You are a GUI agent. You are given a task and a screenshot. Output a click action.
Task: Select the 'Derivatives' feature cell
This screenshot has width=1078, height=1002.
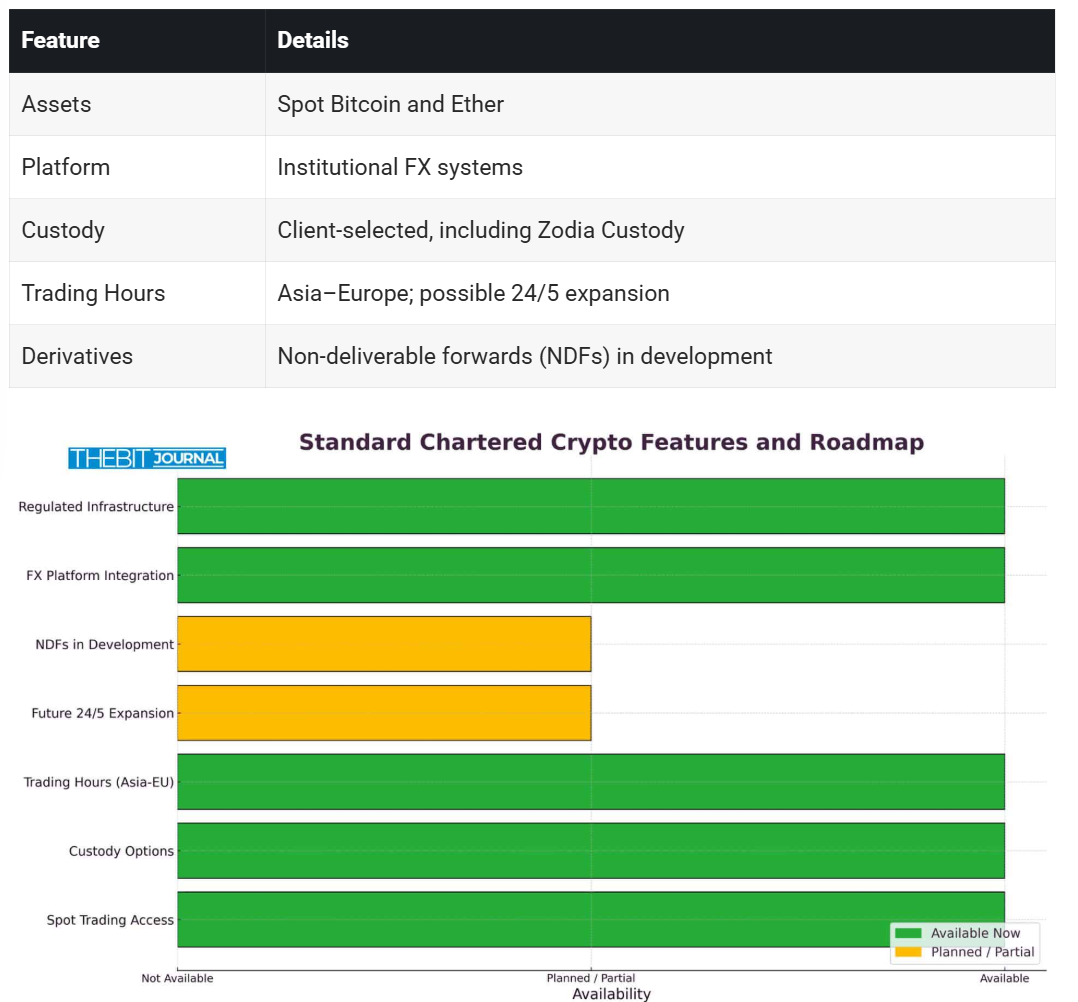[137, 356]
